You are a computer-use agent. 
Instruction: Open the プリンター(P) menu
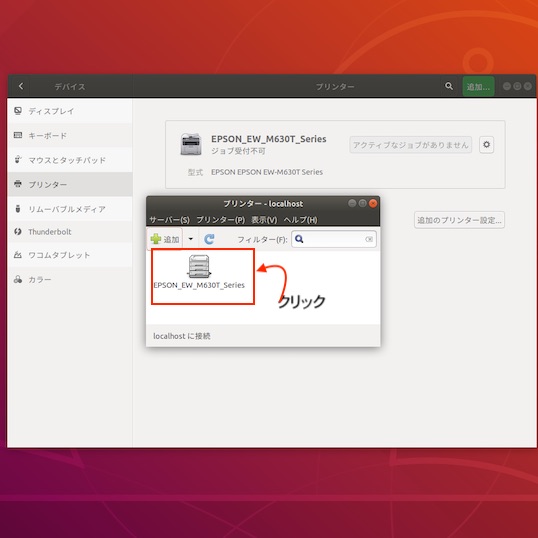click(221, 220)
